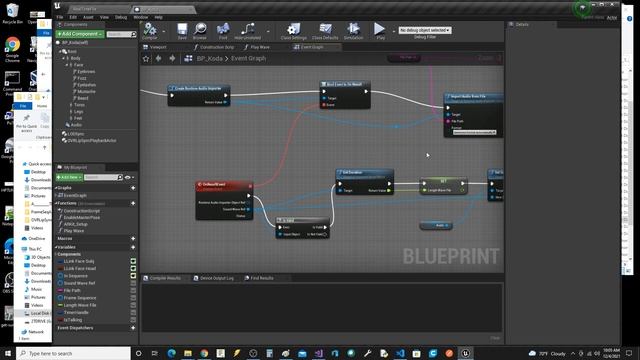Image resolution: width=640 pixels, height=360 pixels.
Task: Navigate forward with the graph forward arrow
Action: click(x=172, y=59)
